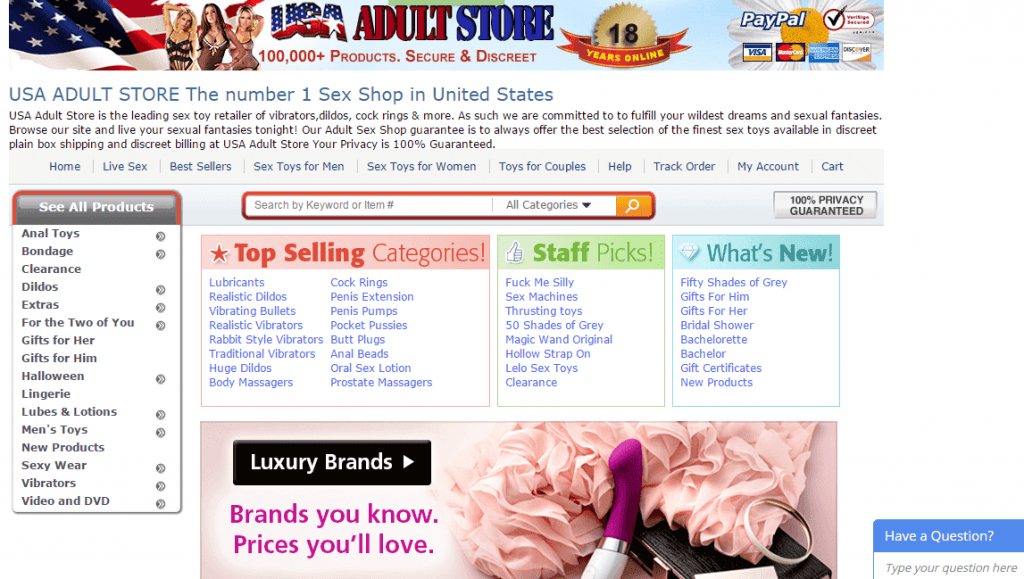Screen dimensions: 1024x579
Task: Click the Search by Keyword input field
Action: (x=370, y=205)
